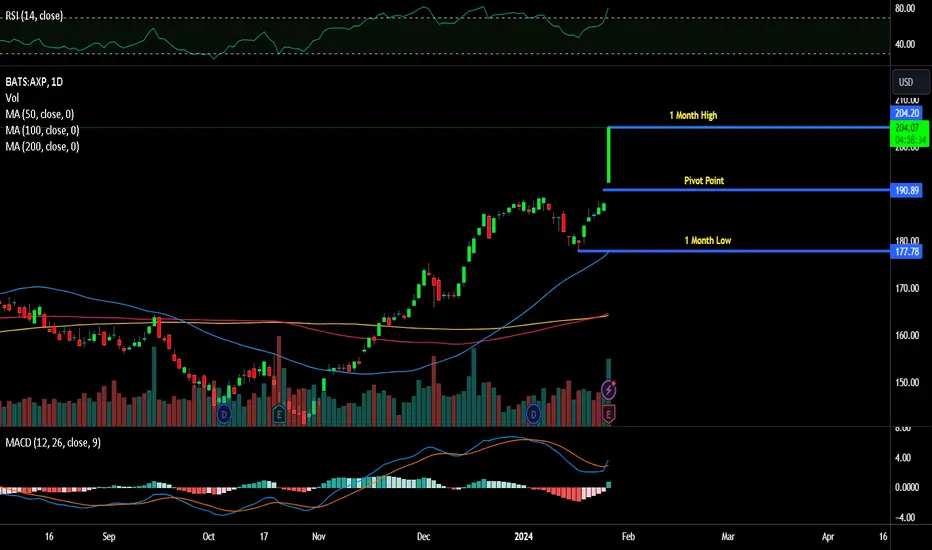Open the USD currency selector

(911, 82)
